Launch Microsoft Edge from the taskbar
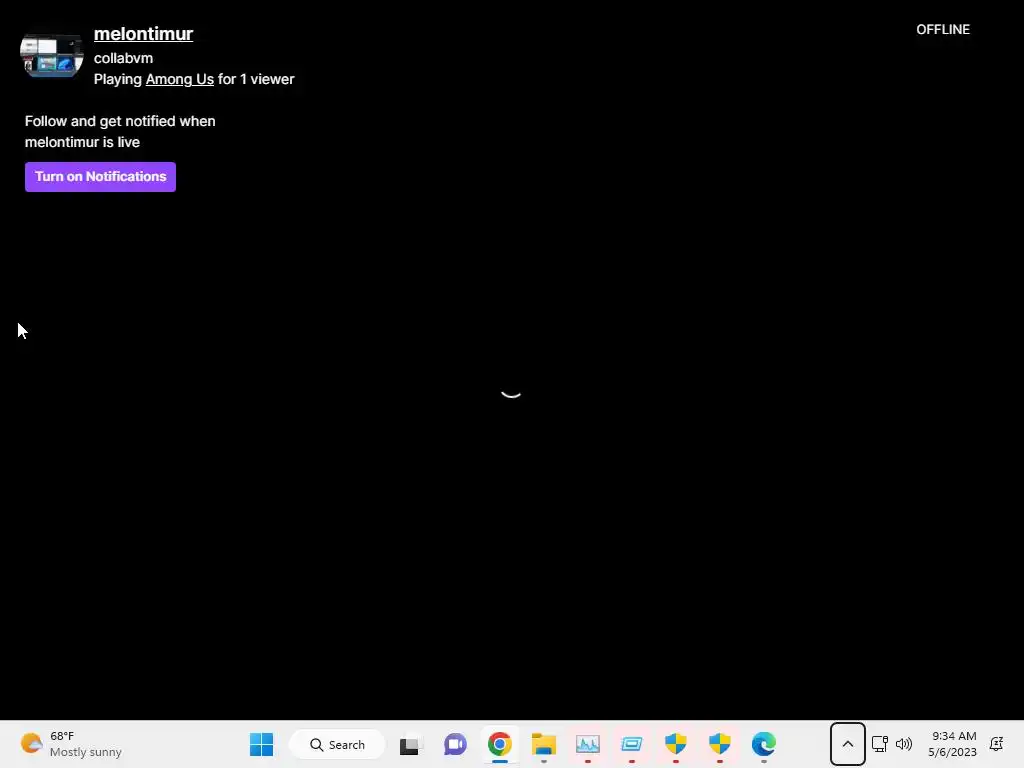Image resolution: width=1024 pixels, height=768 pixels. point(764,744)
